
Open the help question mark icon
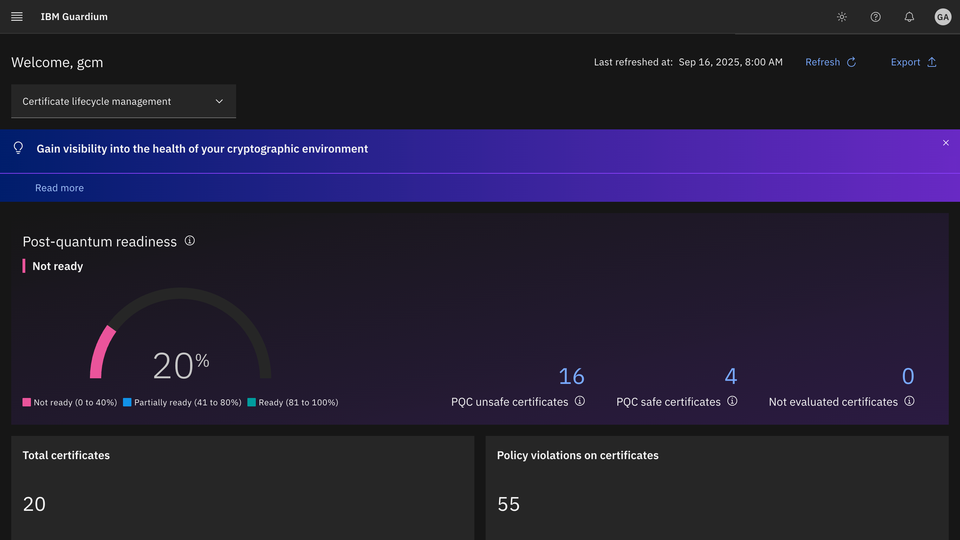point(876,17)
